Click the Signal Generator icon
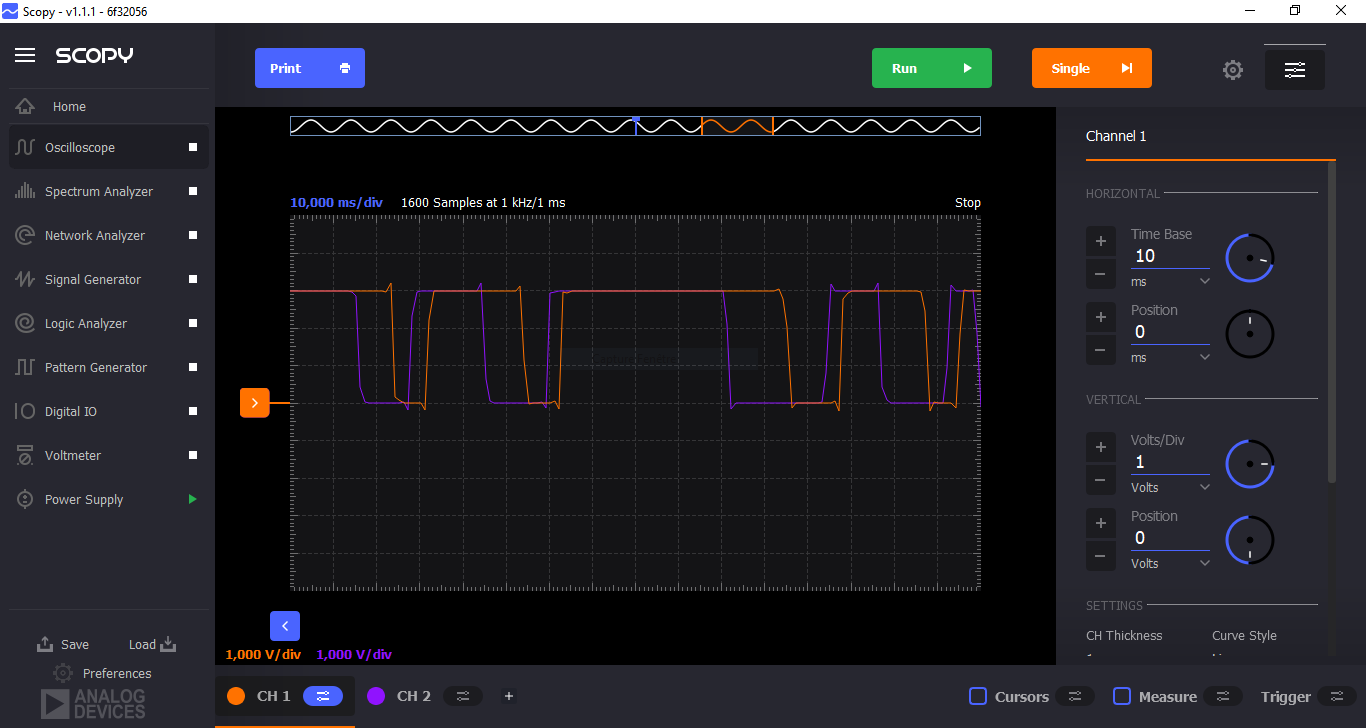 [25, 279]
